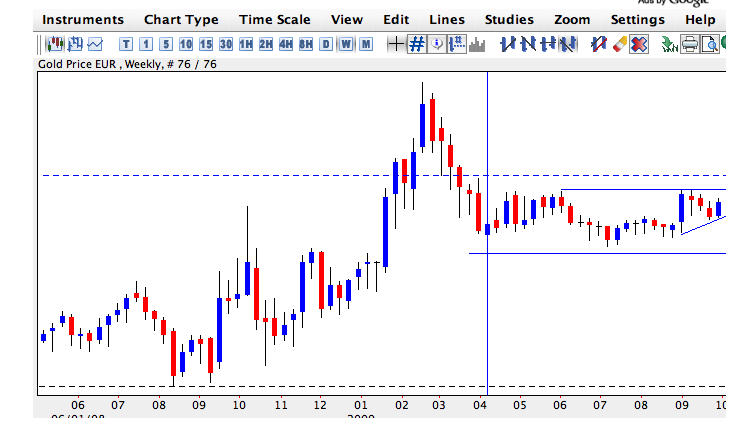Toggle the chart grid button
Screen dimensions: 750x424
(x=417, y=43)
